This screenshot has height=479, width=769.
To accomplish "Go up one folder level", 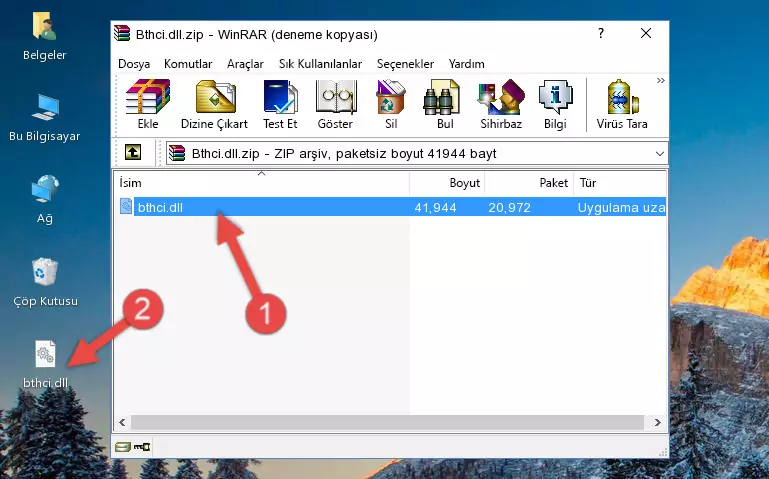I will [x=133, y=152].
